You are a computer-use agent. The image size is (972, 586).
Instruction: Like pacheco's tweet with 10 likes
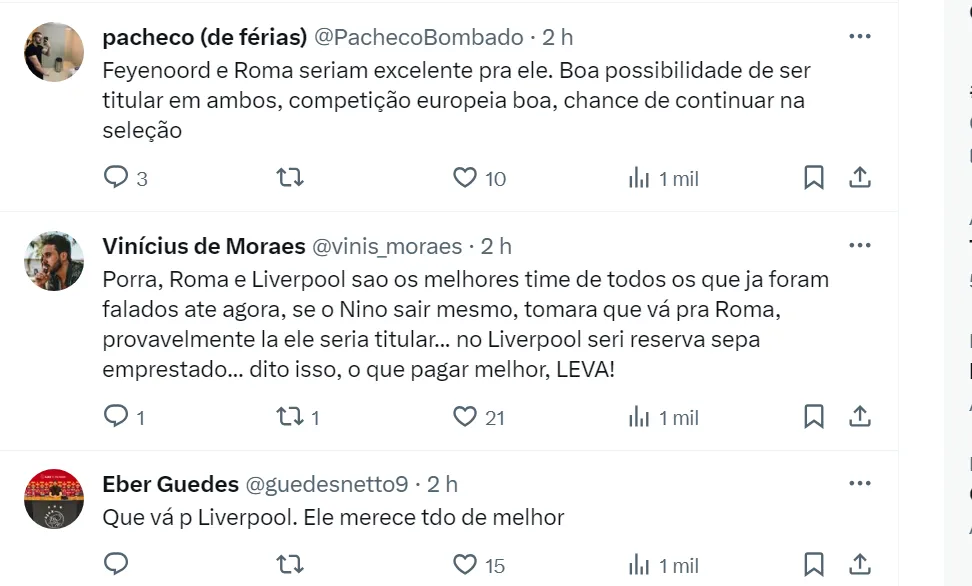(x=465, y=178)
